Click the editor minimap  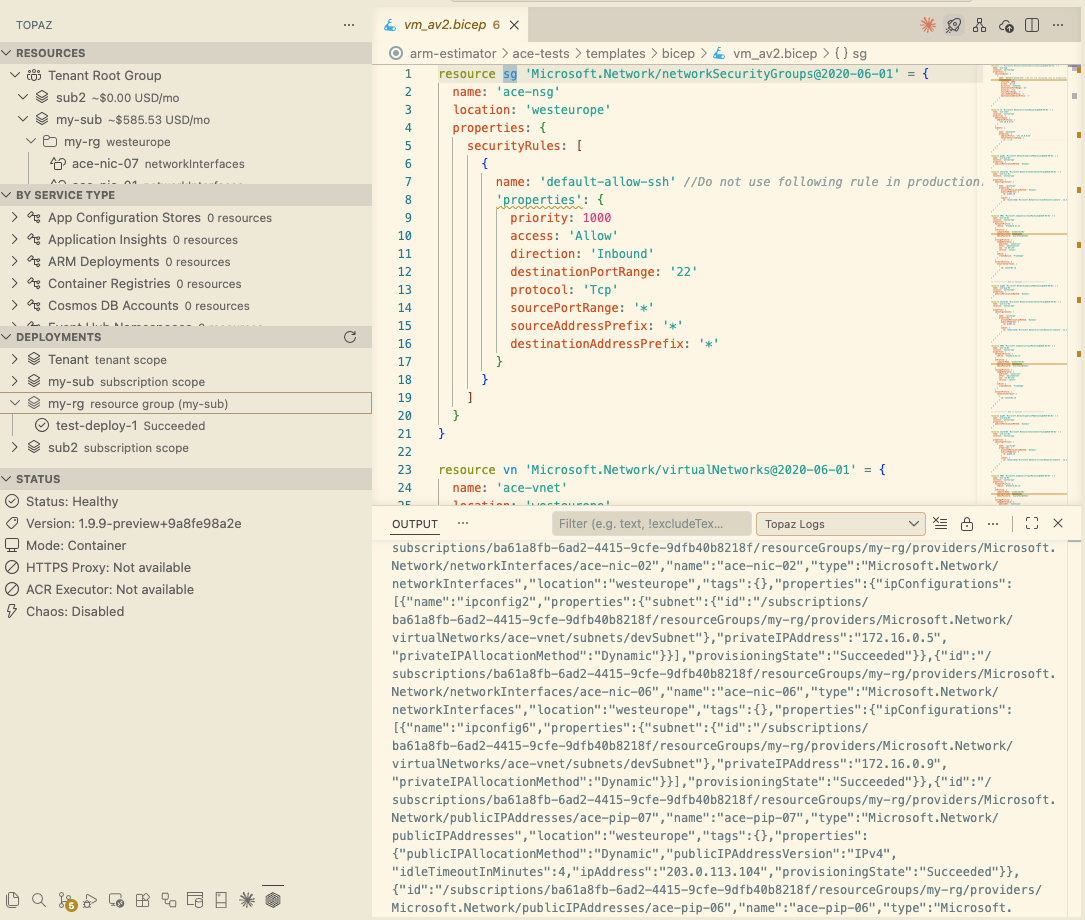tap(1028, 284)
